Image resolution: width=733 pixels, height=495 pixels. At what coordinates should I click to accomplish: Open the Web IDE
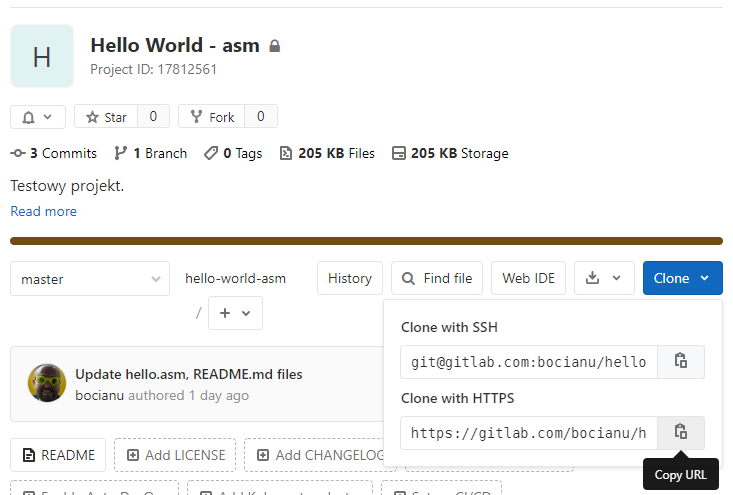tap(528, 278)
